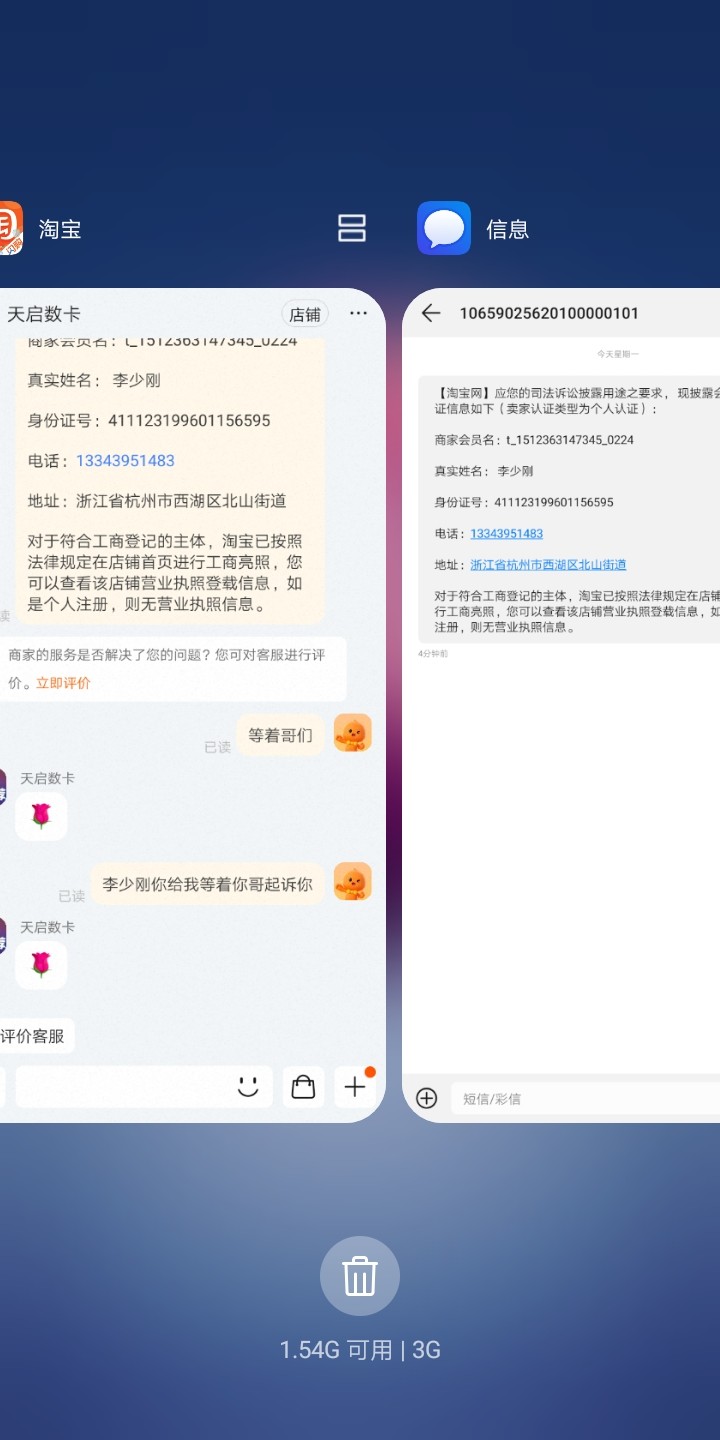Tap the back arrow in Messages
720x1440 pixels.
coord(431,313)
